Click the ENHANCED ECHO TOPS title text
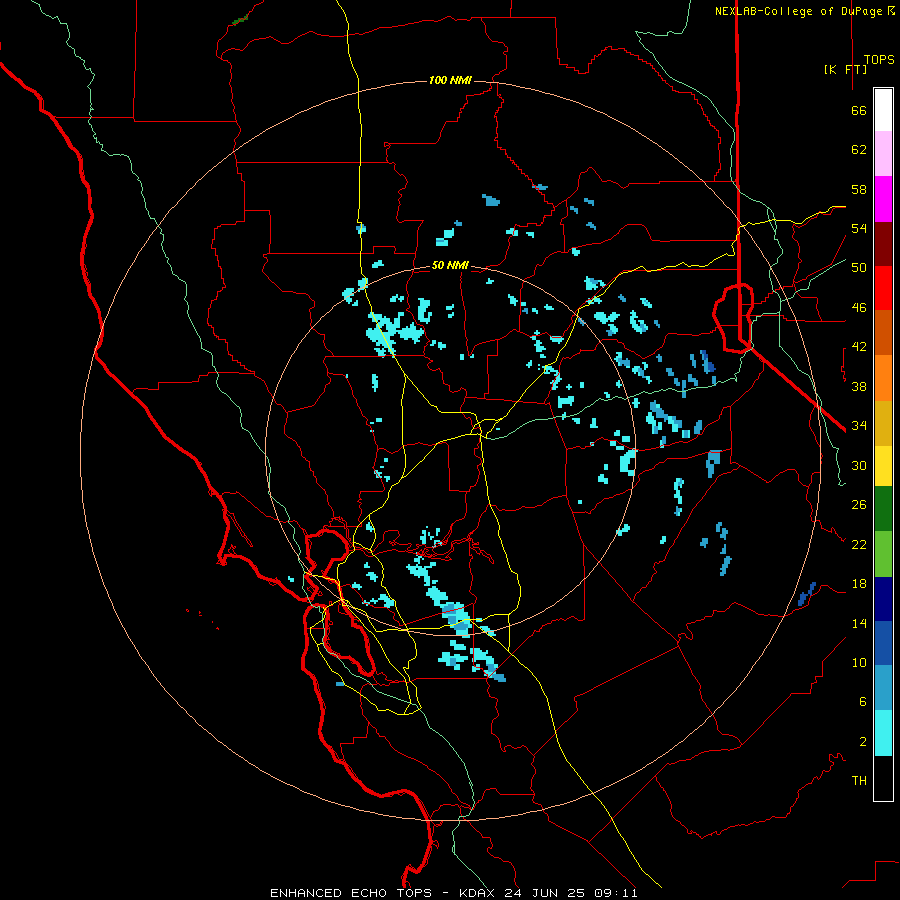This screenshot has height=900, width=900. [351, 893]
